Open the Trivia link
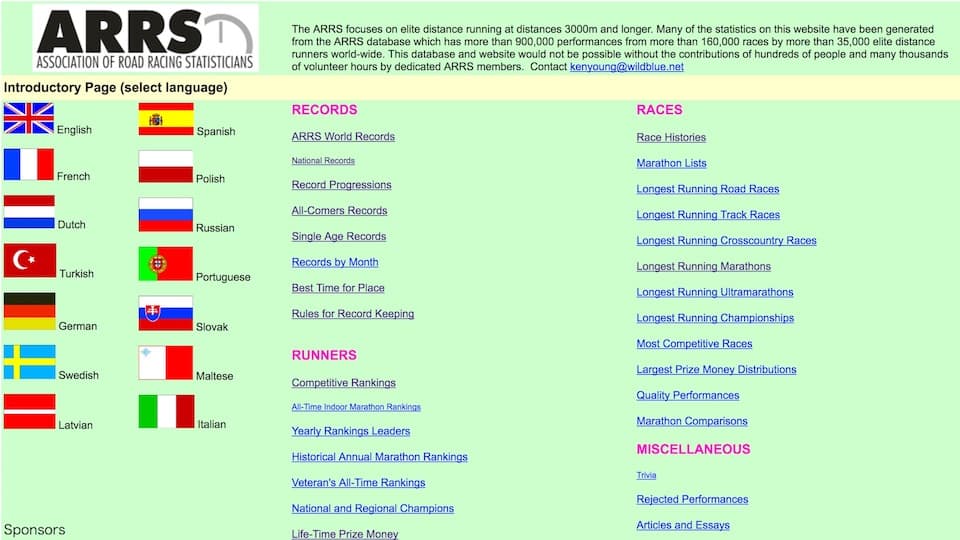Viewport: 960px width, 540px height. (x=646, y=475)
